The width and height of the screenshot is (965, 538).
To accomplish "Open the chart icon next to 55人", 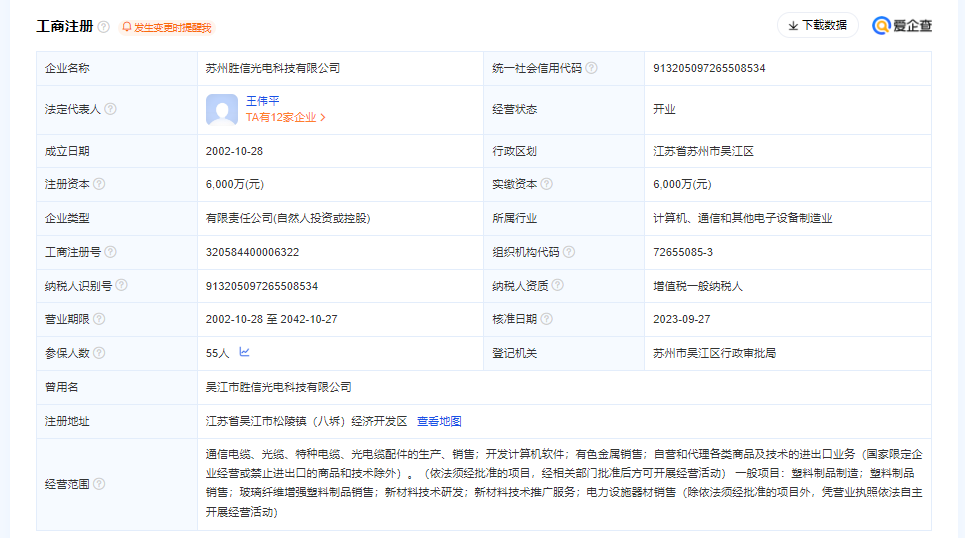I will point(244,352).
